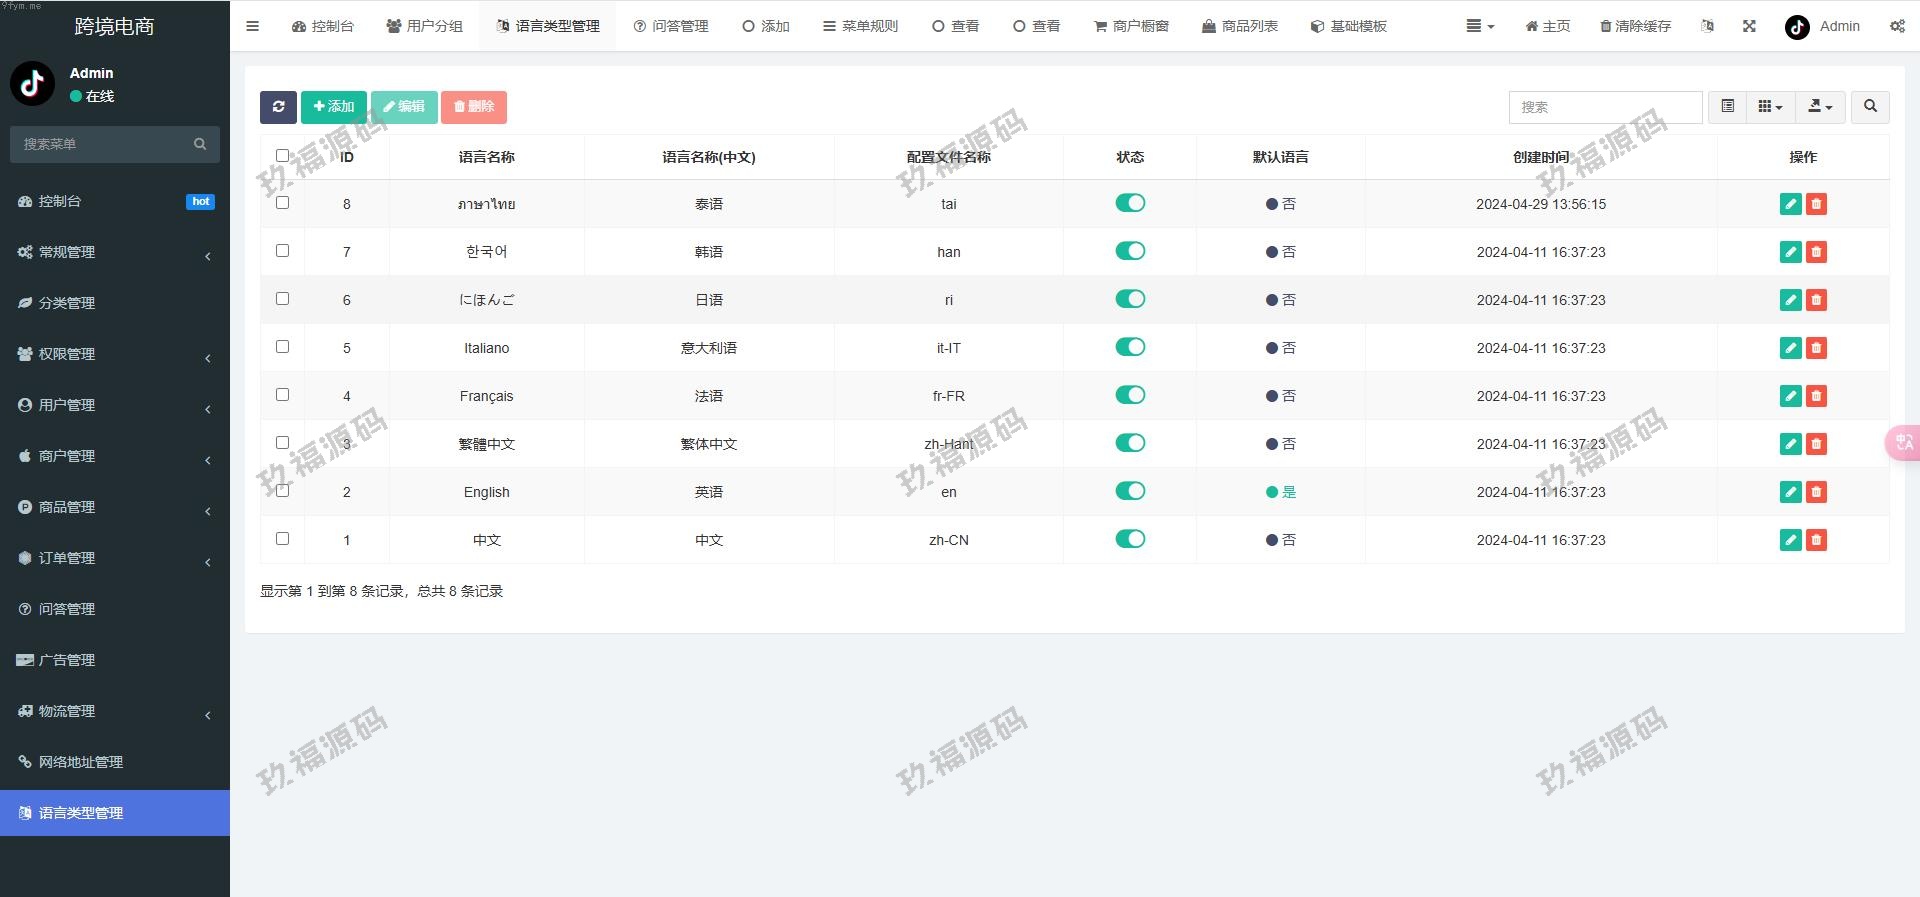Open settings gears icon at top right

point(1897,26)
